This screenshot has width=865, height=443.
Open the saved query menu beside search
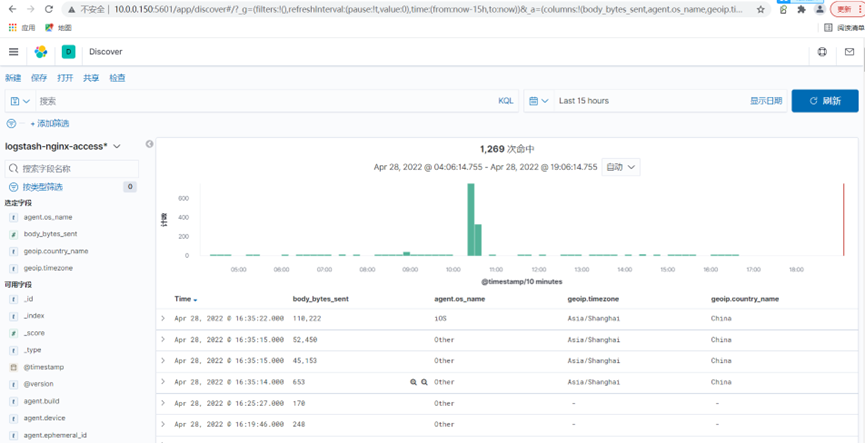point(20,101)
